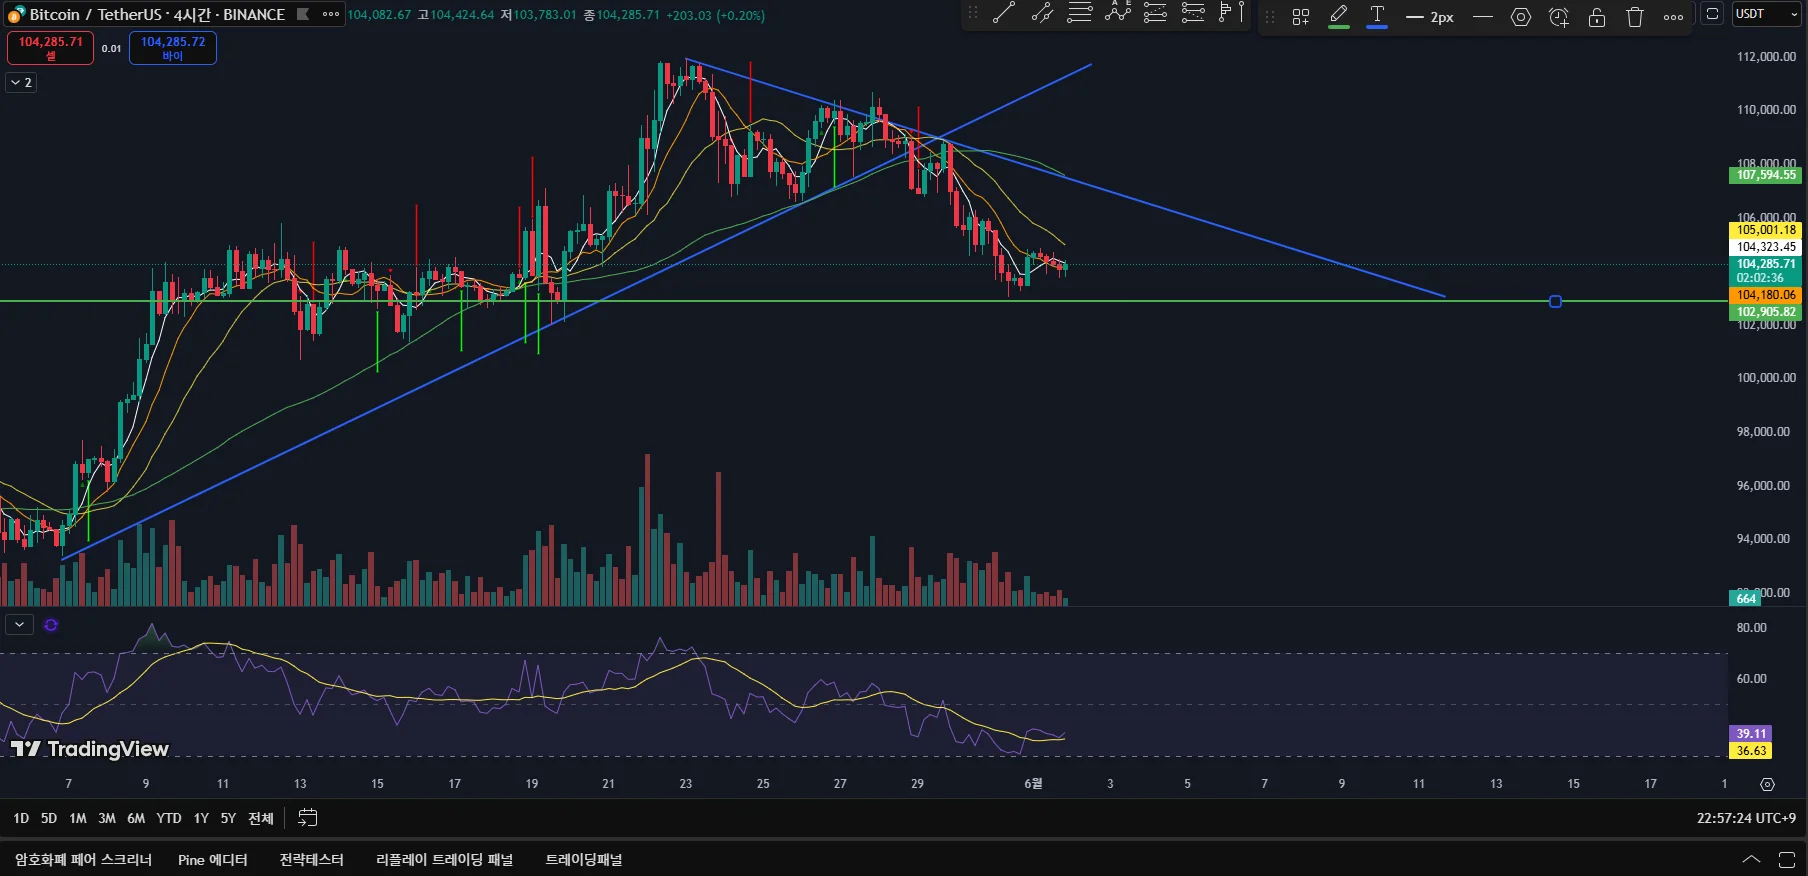Click the flag icon beside BINANCE
Viewport: 1808px width, 876px height.
[x=303, y=14]
